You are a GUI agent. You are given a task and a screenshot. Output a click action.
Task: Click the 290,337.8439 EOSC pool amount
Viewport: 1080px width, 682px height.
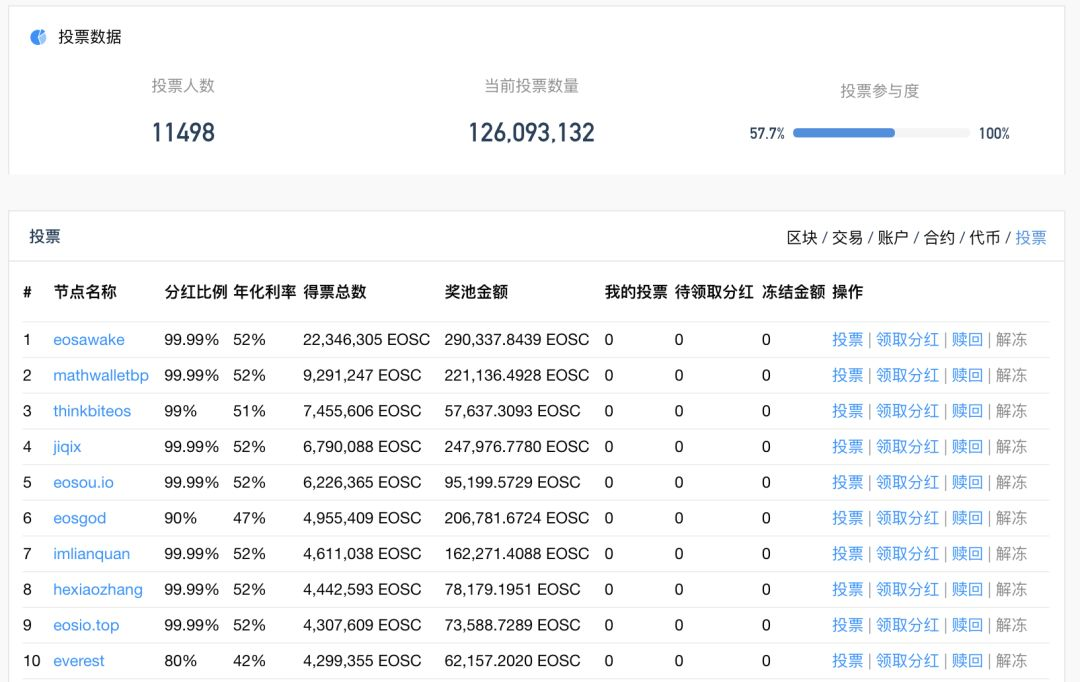coord(517,340)
